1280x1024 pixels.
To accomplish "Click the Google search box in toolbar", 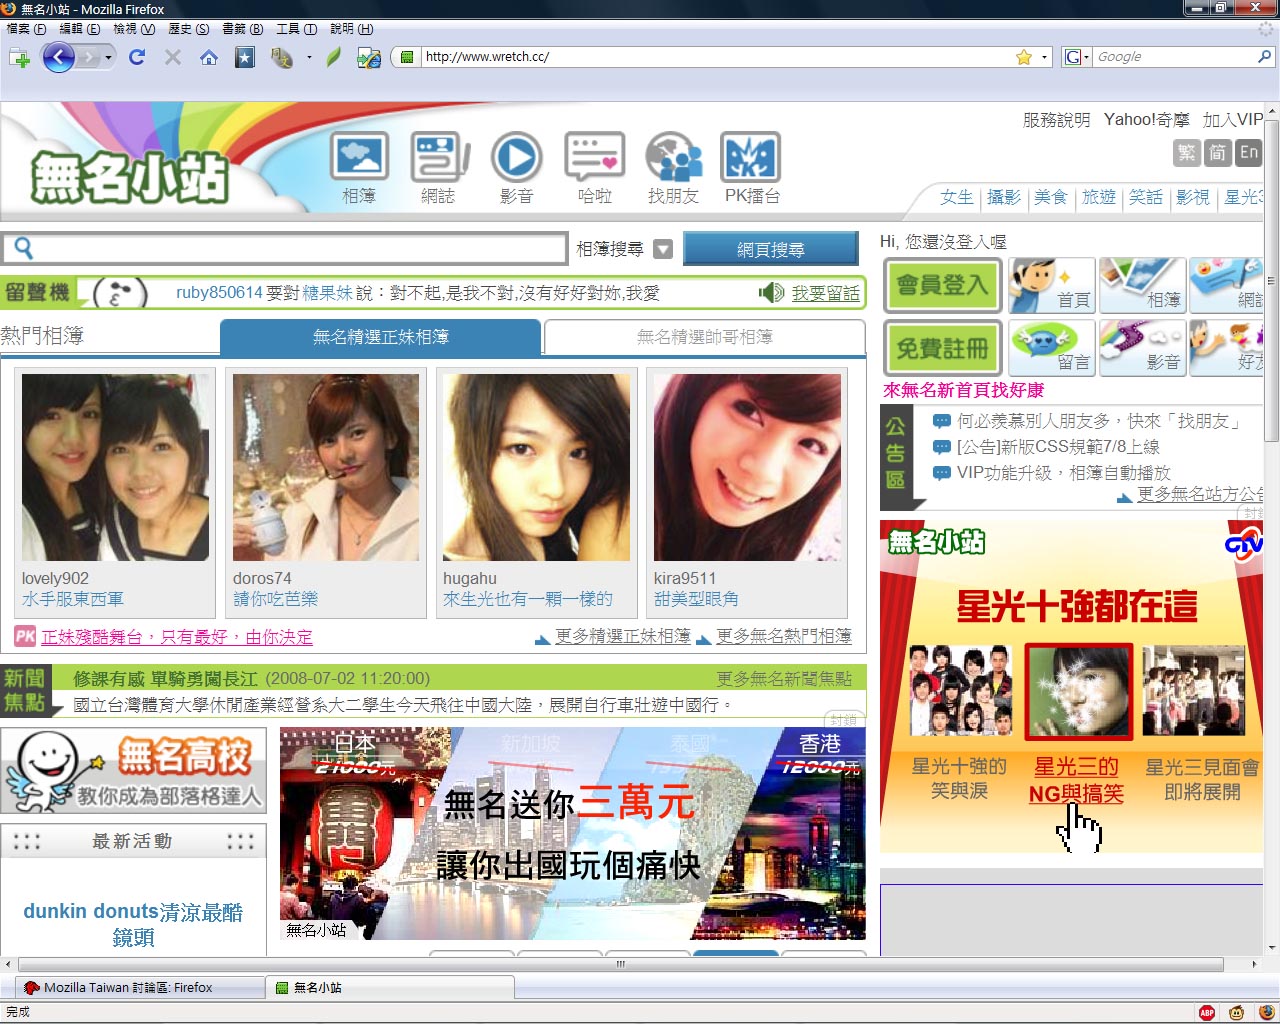I will 1174,57.
